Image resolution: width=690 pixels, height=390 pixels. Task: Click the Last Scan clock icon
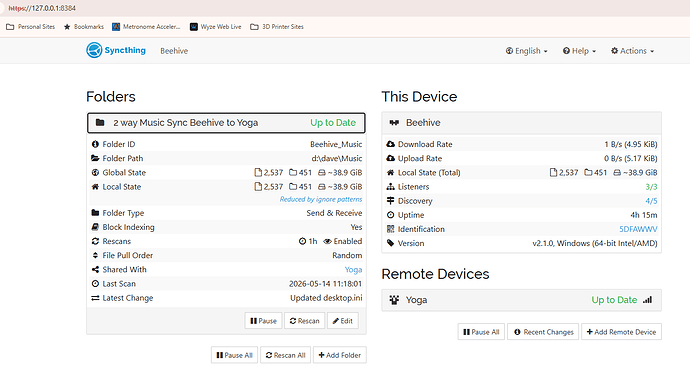[x=95, y=283]
